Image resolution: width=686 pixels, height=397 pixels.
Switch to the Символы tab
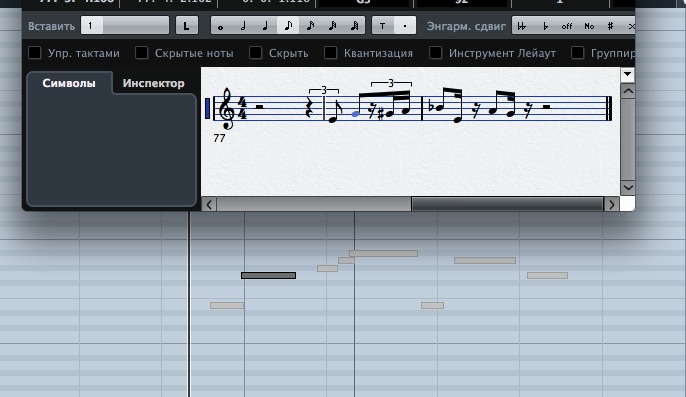click(x=69, y=83)
